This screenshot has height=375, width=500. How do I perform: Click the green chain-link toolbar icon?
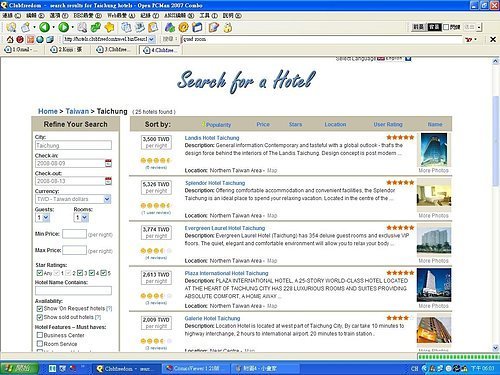[96, 27]
